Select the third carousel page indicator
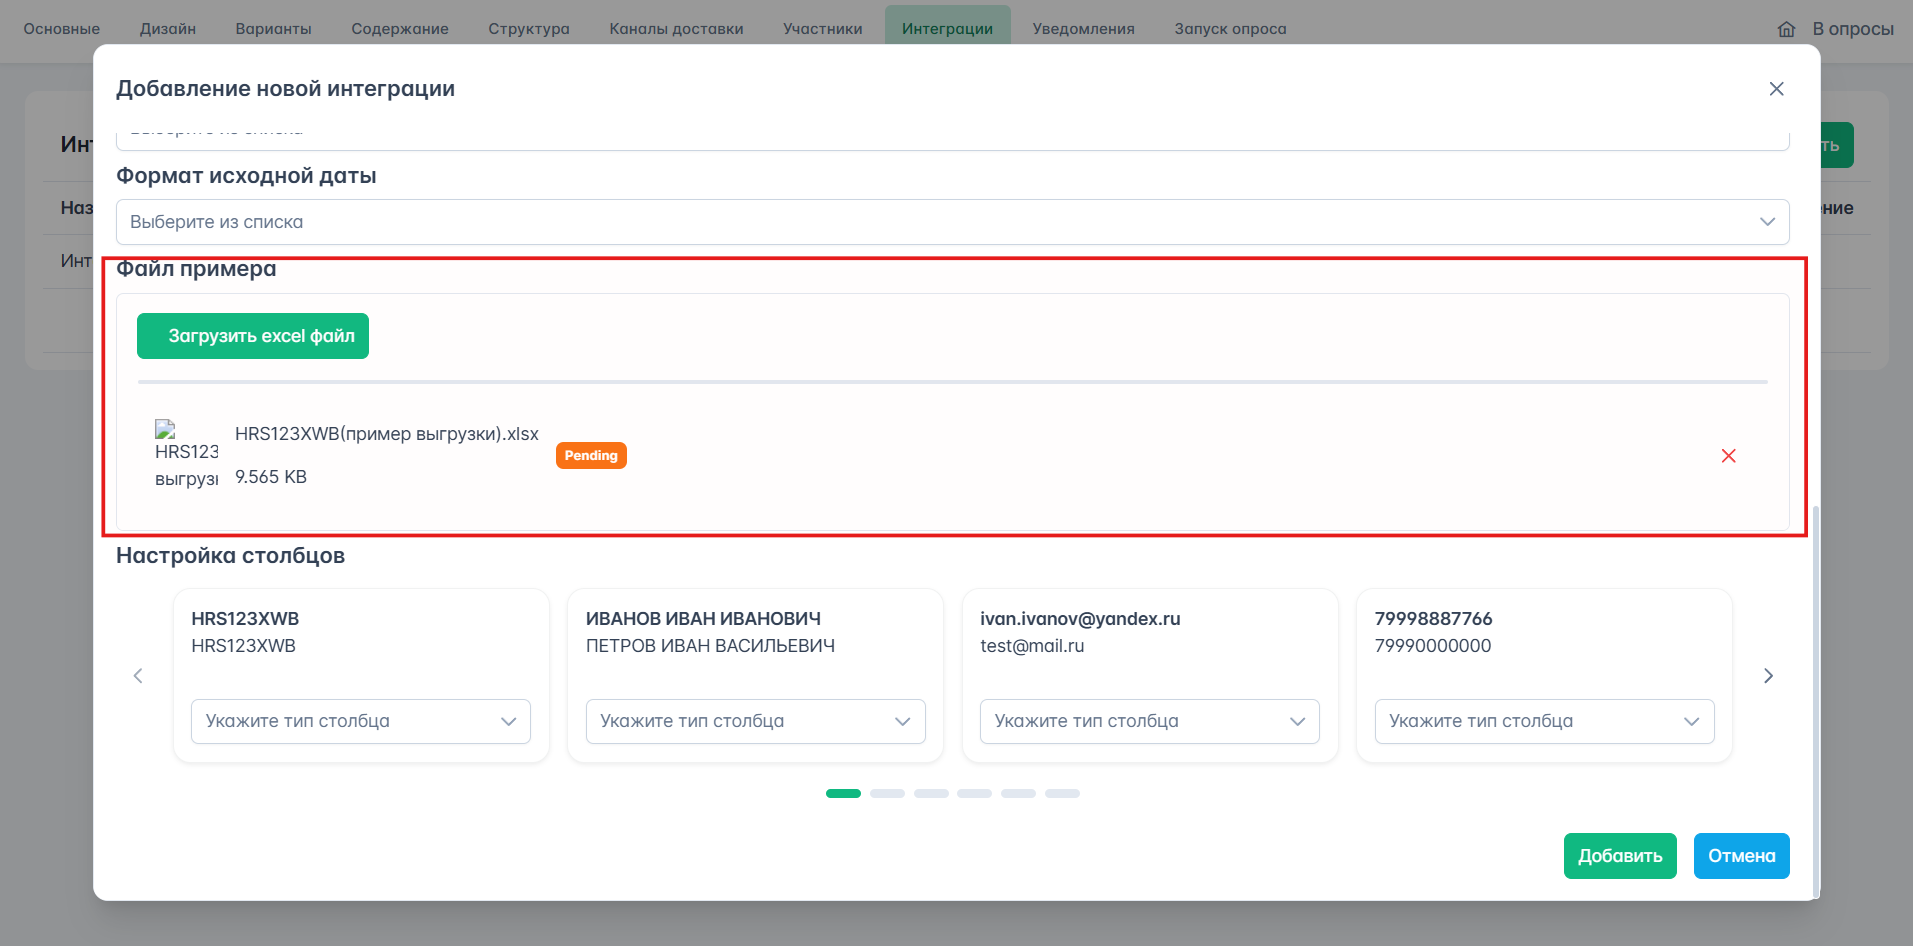This screenshot has height=946, width=1913. [931, 793]
